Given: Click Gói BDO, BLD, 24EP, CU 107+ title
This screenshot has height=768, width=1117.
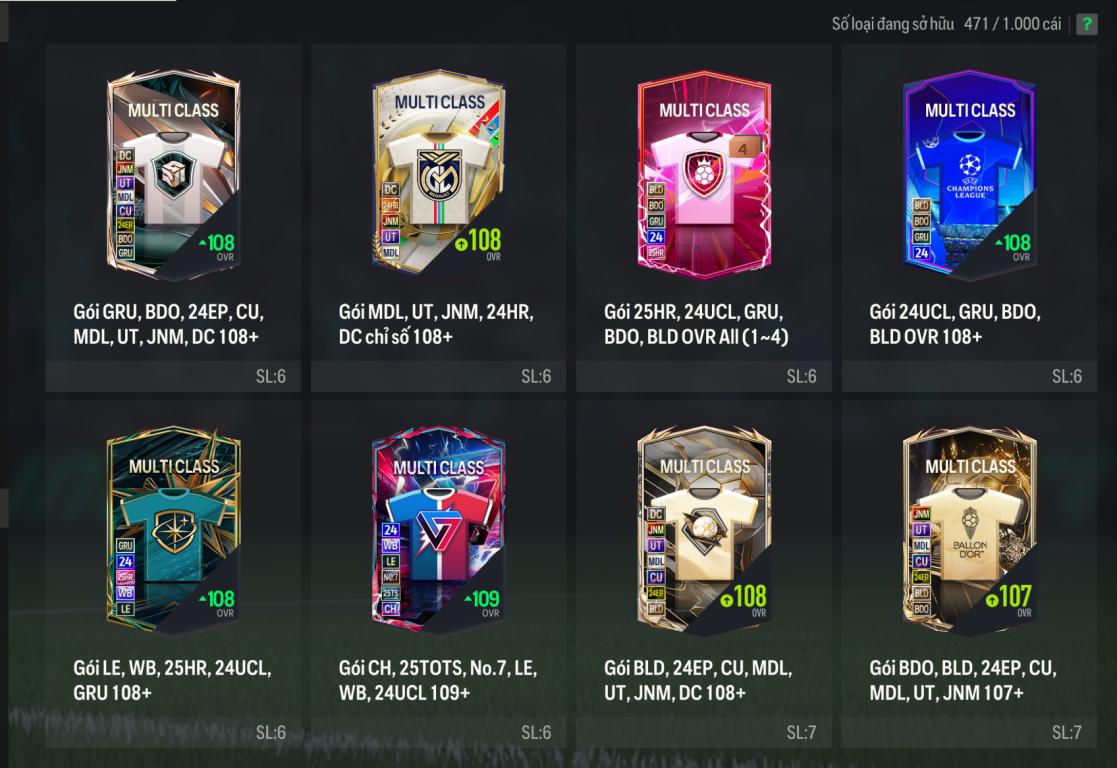Looking at the screenshot, I should coord(962,680).
